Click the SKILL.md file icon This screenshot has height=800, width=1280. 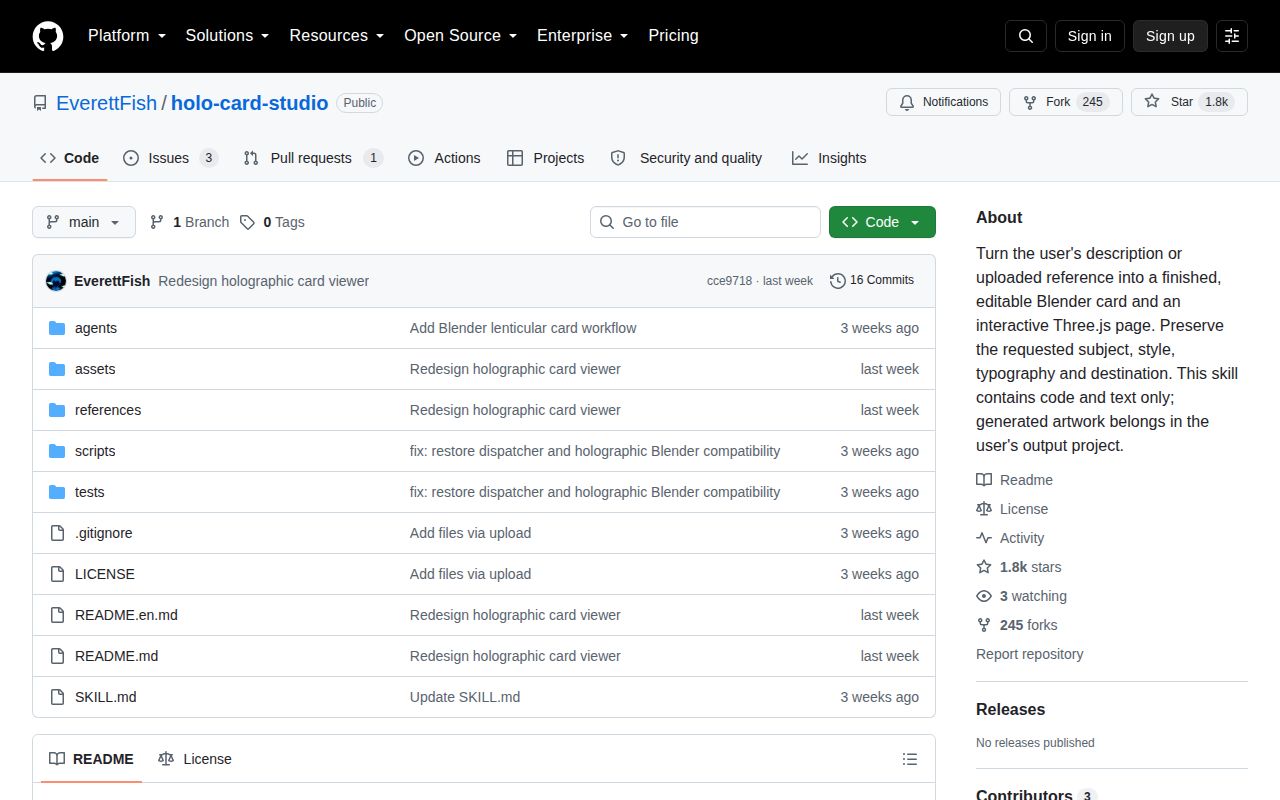57,697
